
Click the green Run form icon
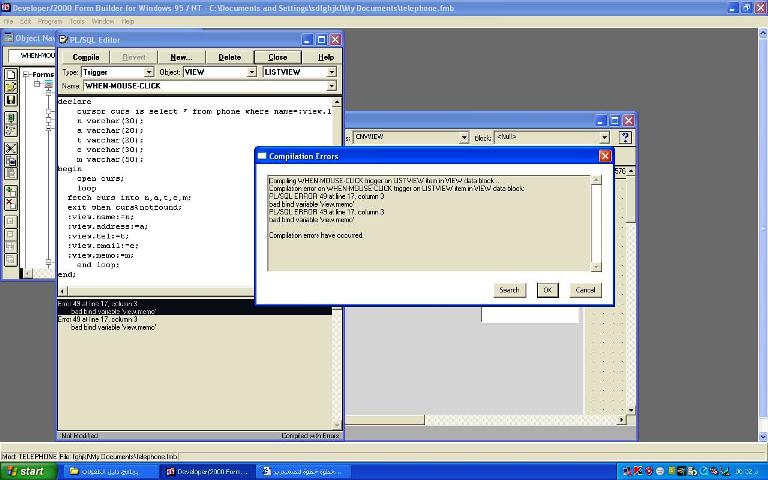(x=11, y=118)
